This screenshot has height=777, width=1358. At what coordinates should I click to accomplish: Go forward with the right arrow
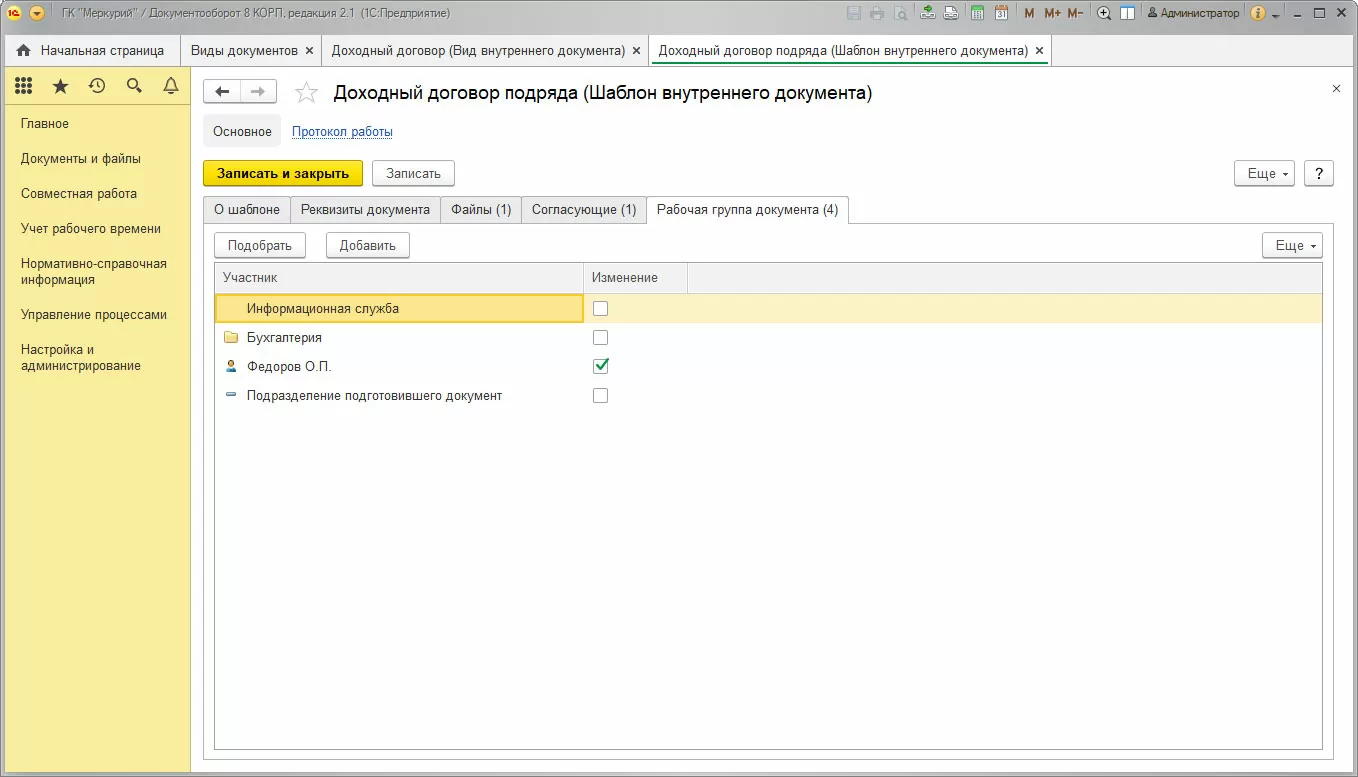[258, 92]
